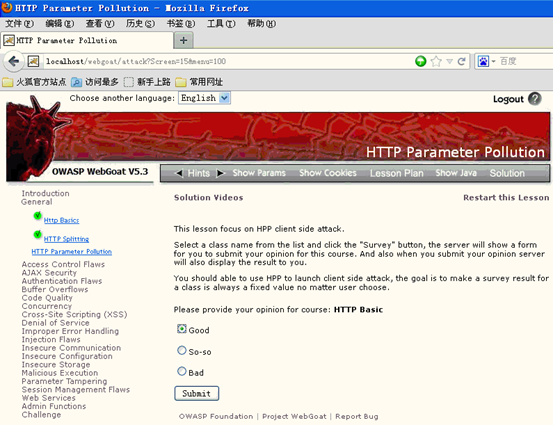Expand the Session Management Flaws category

click(75, 389)
